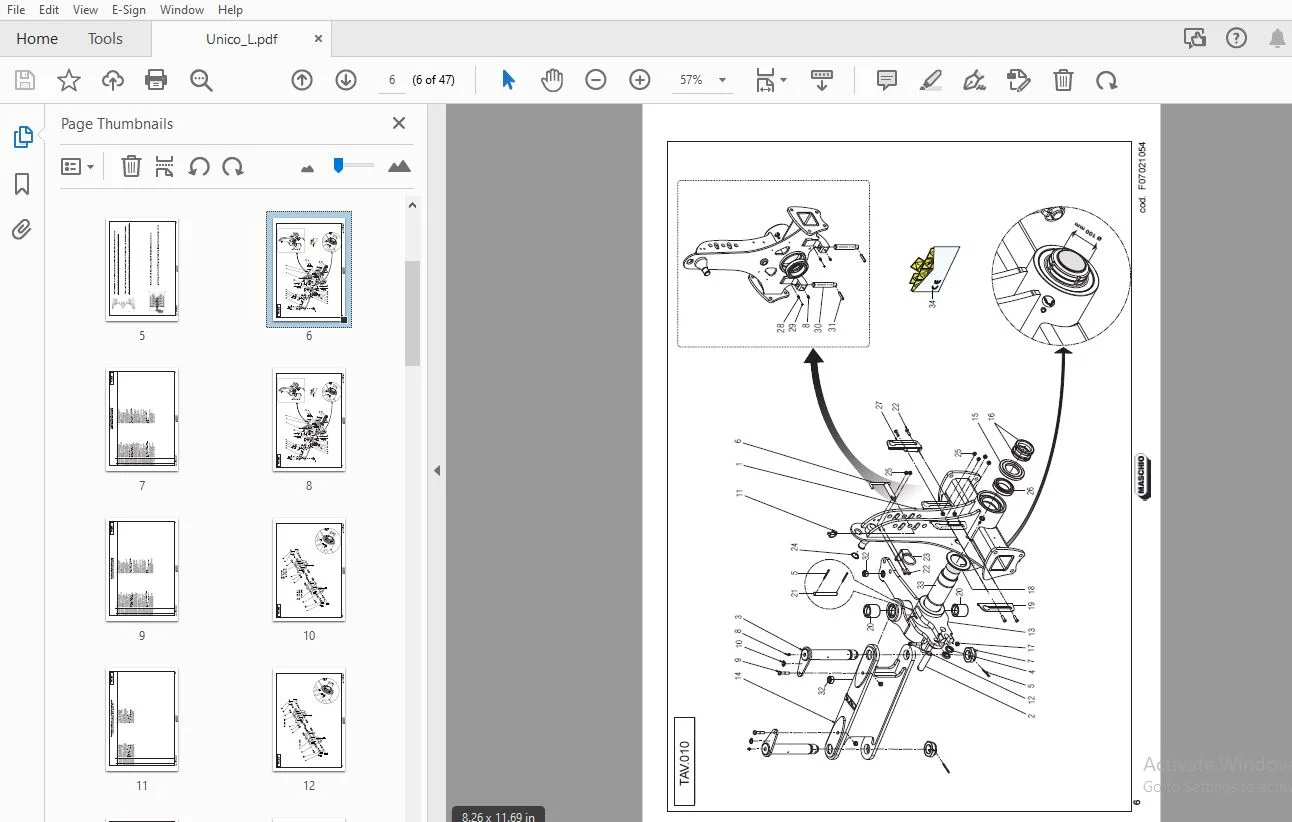Enlarge thumbnails with the large mountain icon

tap(399, 166)
